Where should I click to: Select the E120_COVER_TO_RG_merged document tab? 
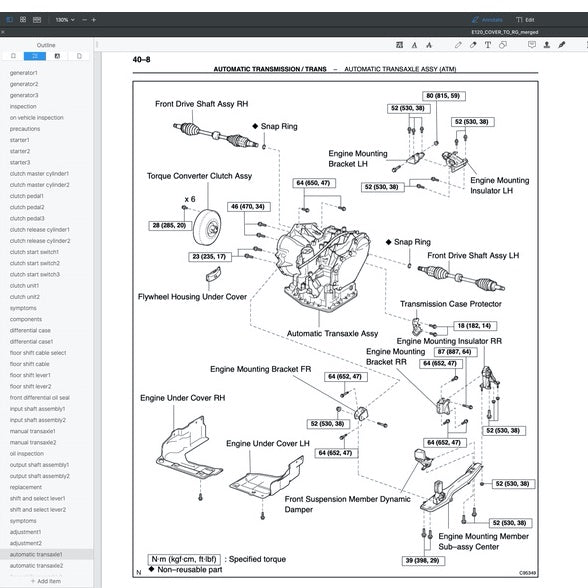(x=505, y=32)
